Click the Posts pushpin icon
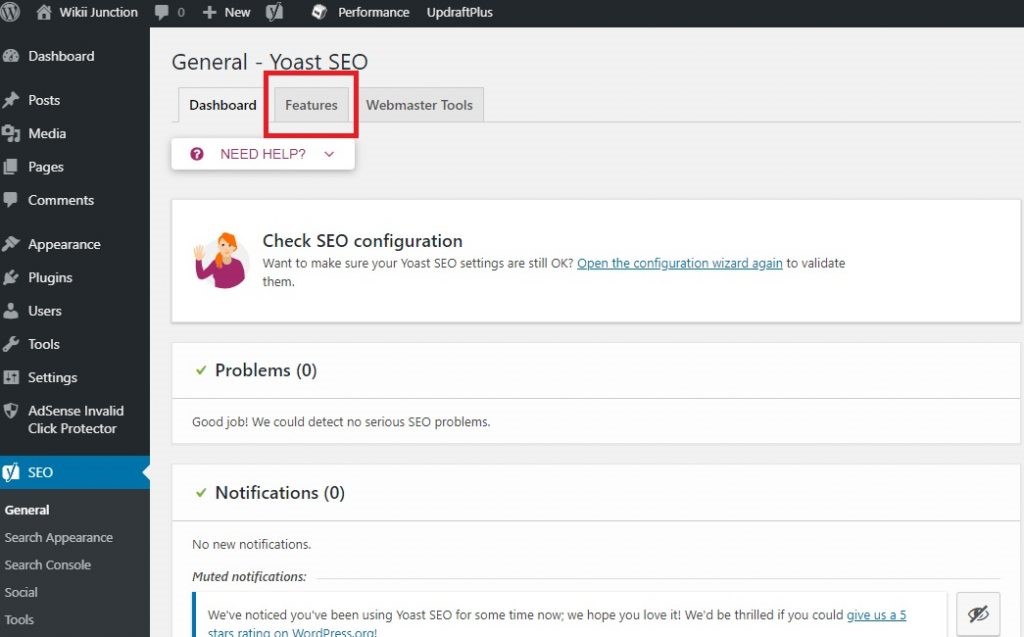This screenshot has height=637, width=1024. (x=10, y=100)
